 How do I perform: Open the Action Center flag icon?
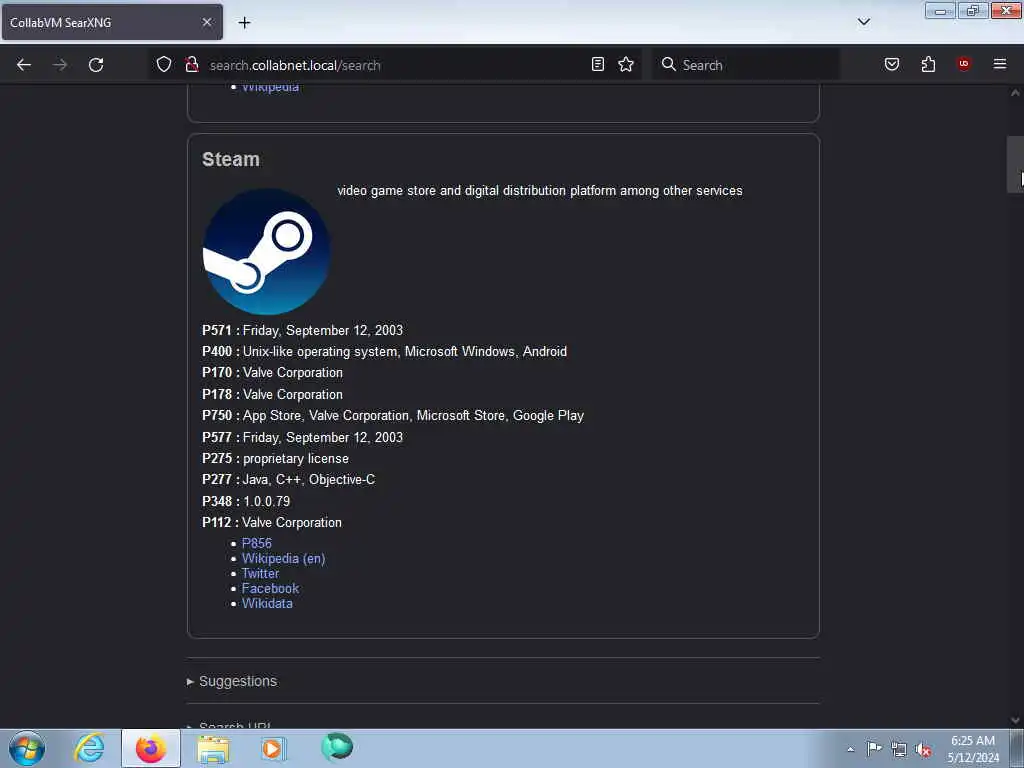[x=874, y=748]
